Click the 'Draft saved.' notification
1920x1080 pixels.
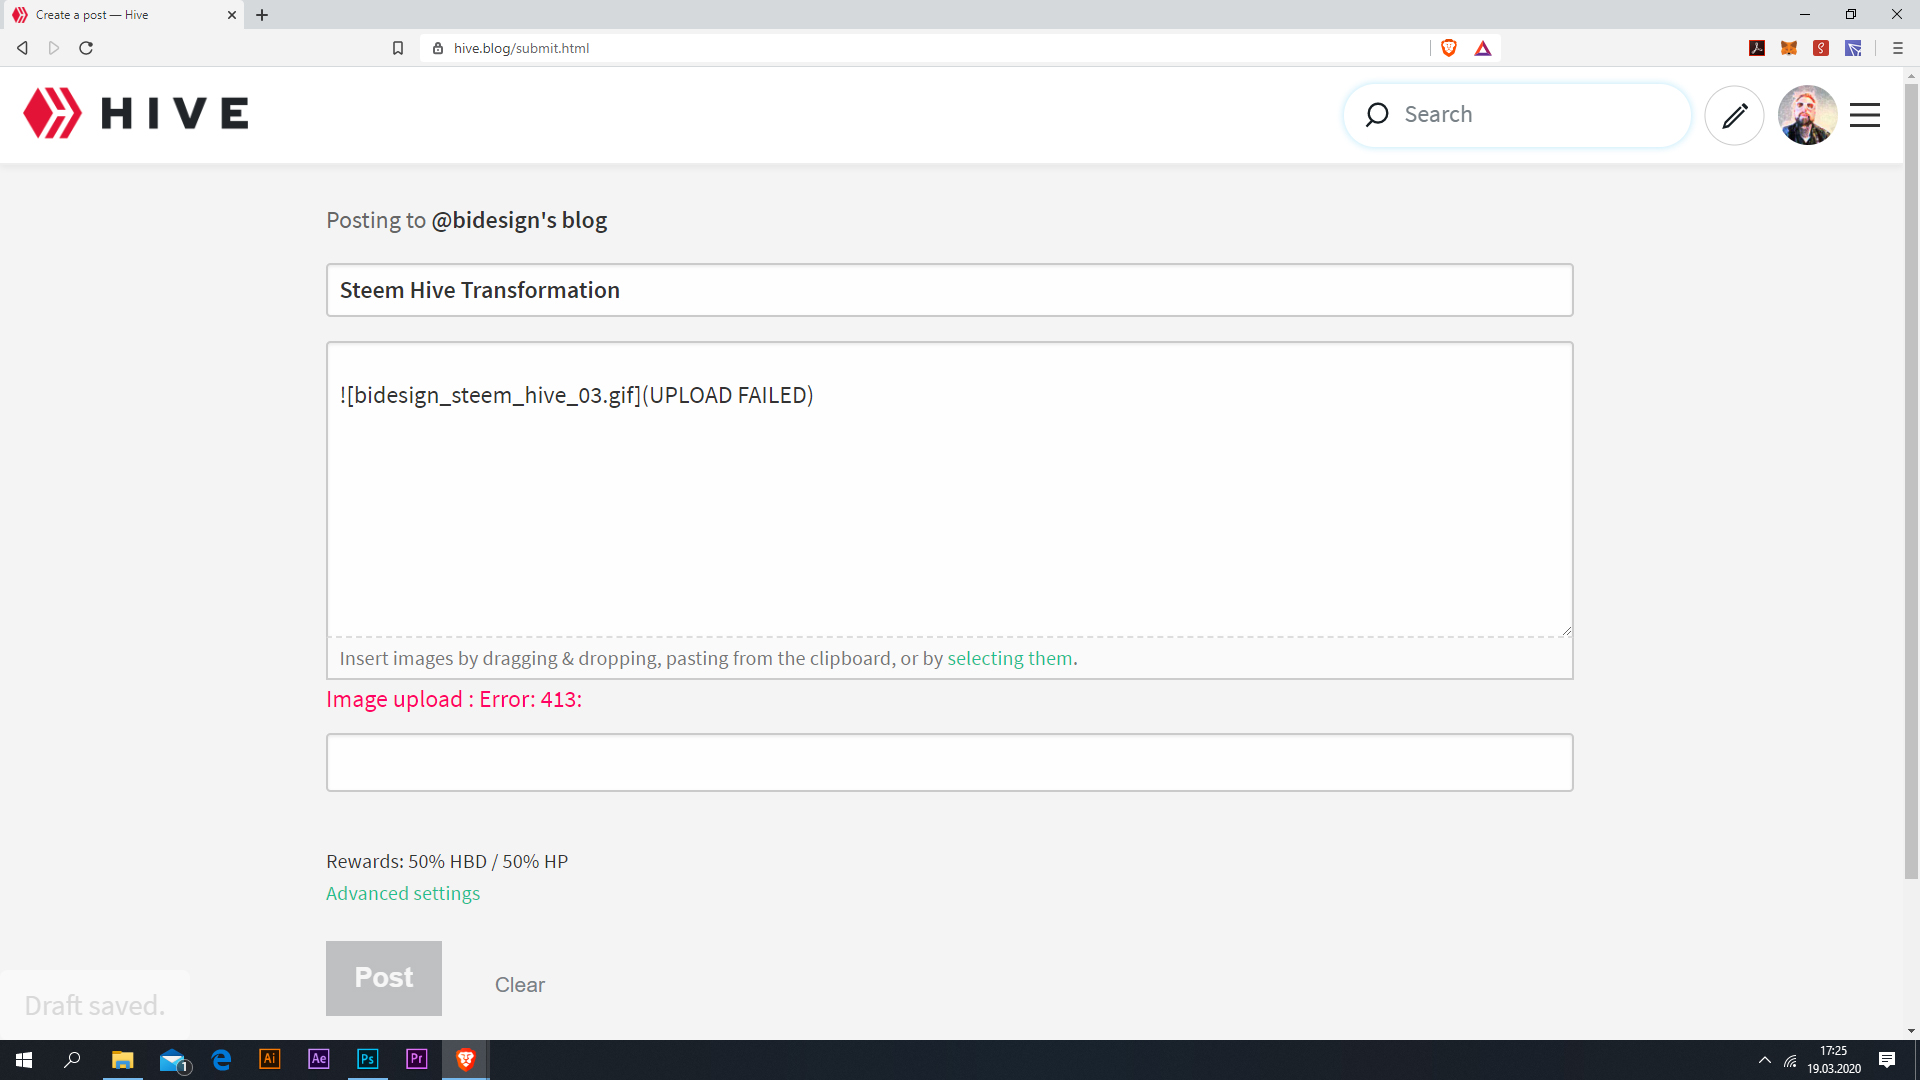coord(95,1005)
